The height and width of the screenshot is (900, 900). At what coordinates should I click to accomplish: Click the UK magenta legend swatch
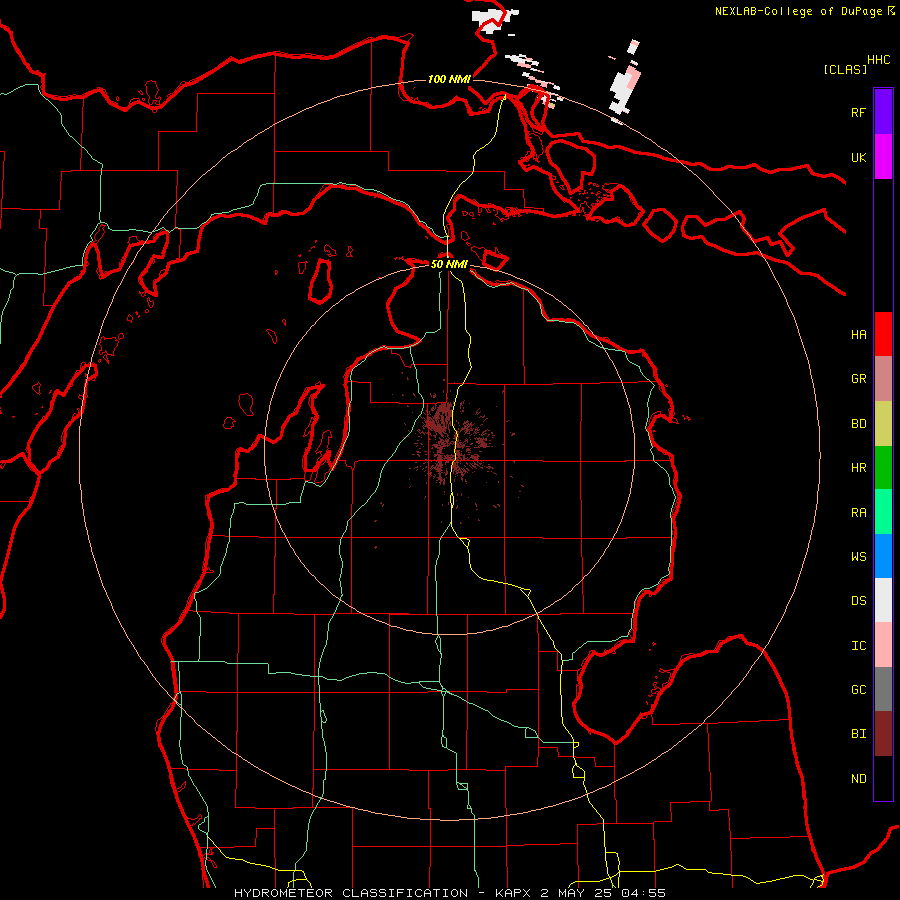(883, 157)
